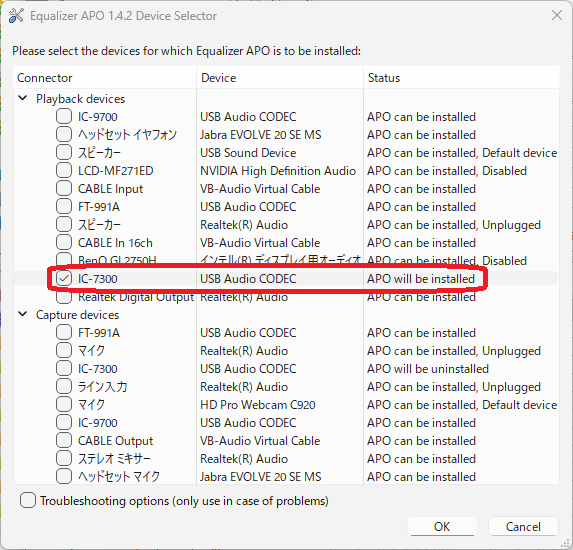Click 'APO will be uninstalled' status text
This screenshot has width=573, height=550.
(x=428, y=369)
